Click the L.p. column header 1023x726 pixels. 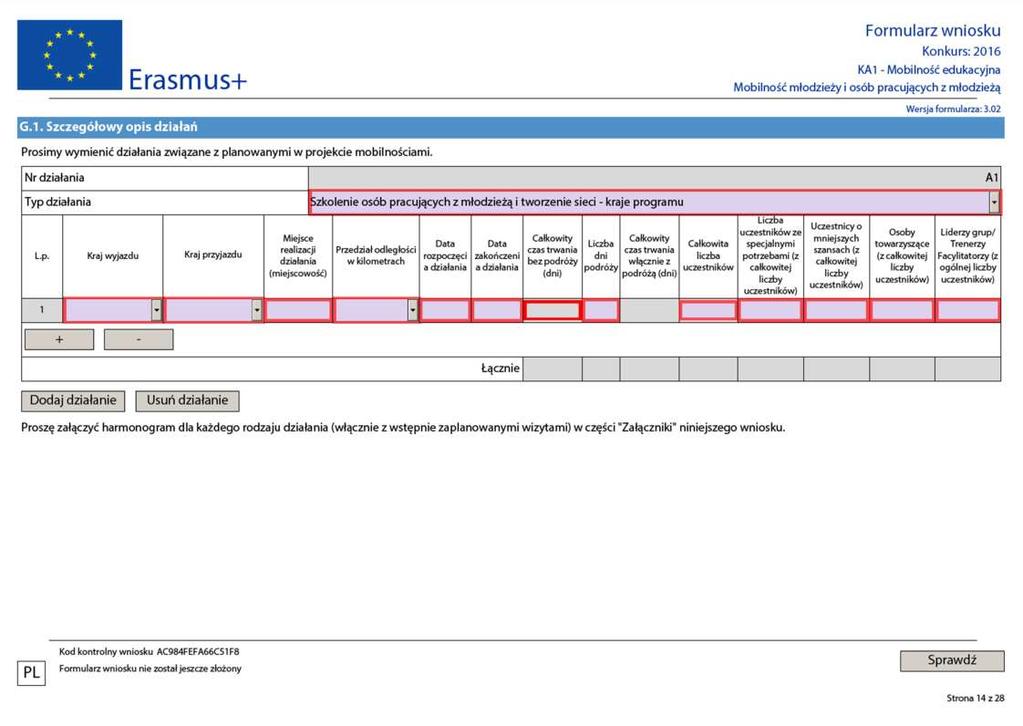(x=42, y=256)
